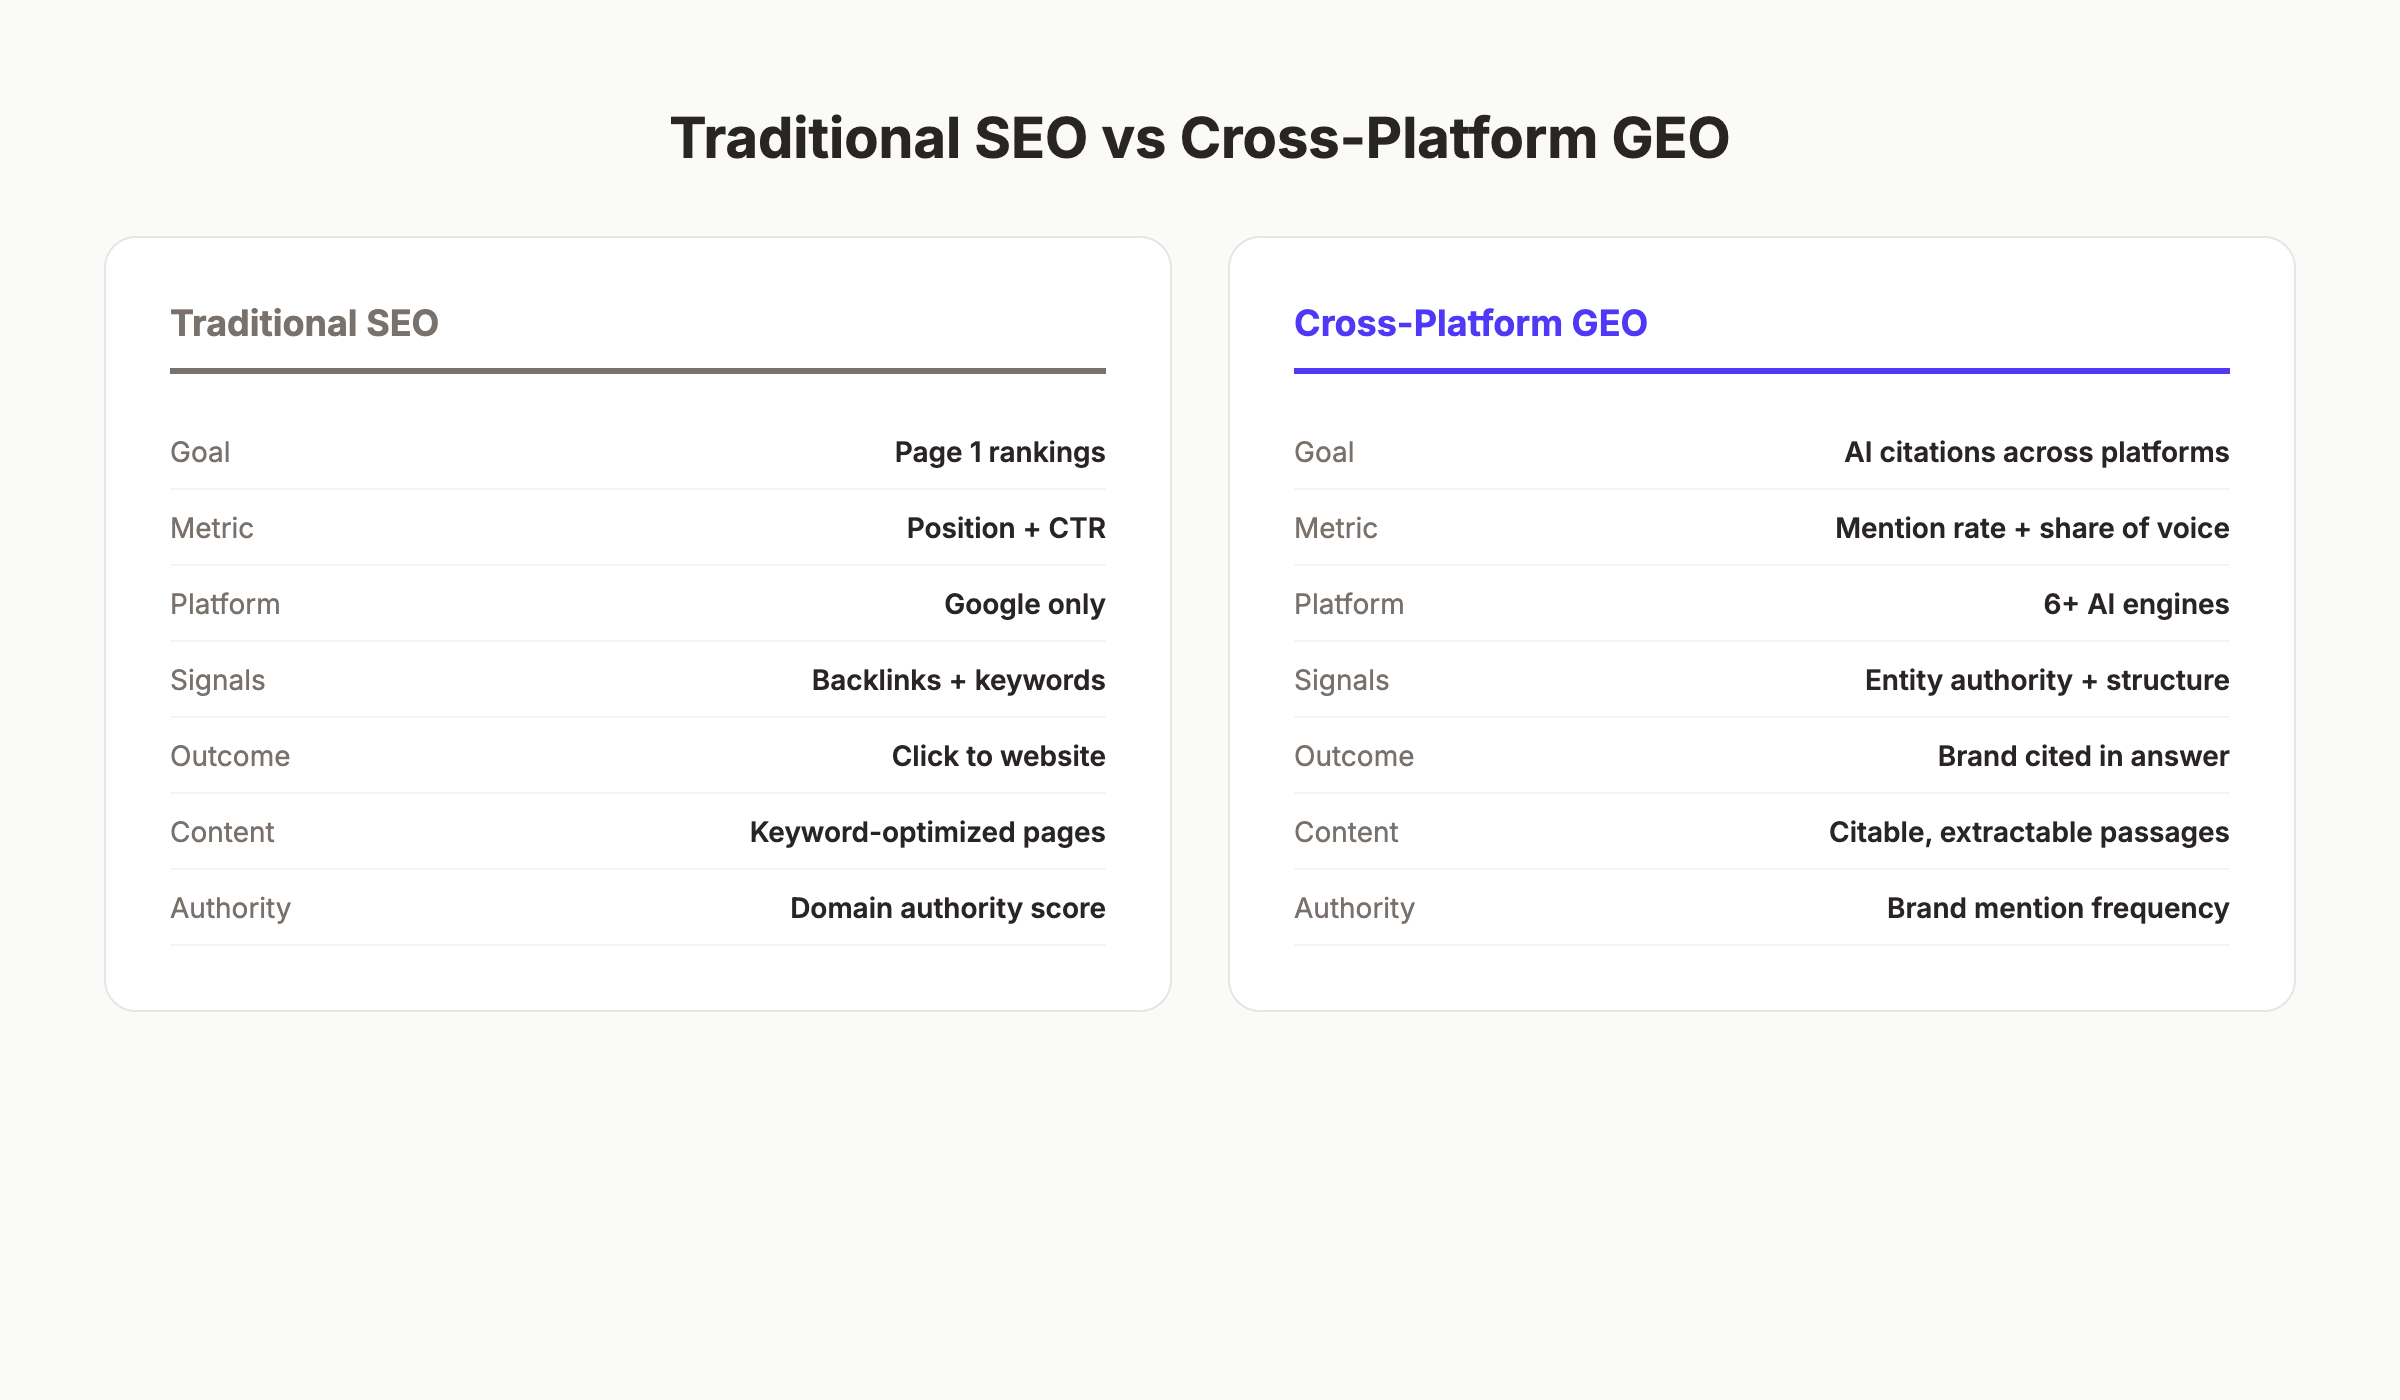Click Keyword-optimized pages text
This screenshot has width=2400, height=1400.
click(926, 831)
